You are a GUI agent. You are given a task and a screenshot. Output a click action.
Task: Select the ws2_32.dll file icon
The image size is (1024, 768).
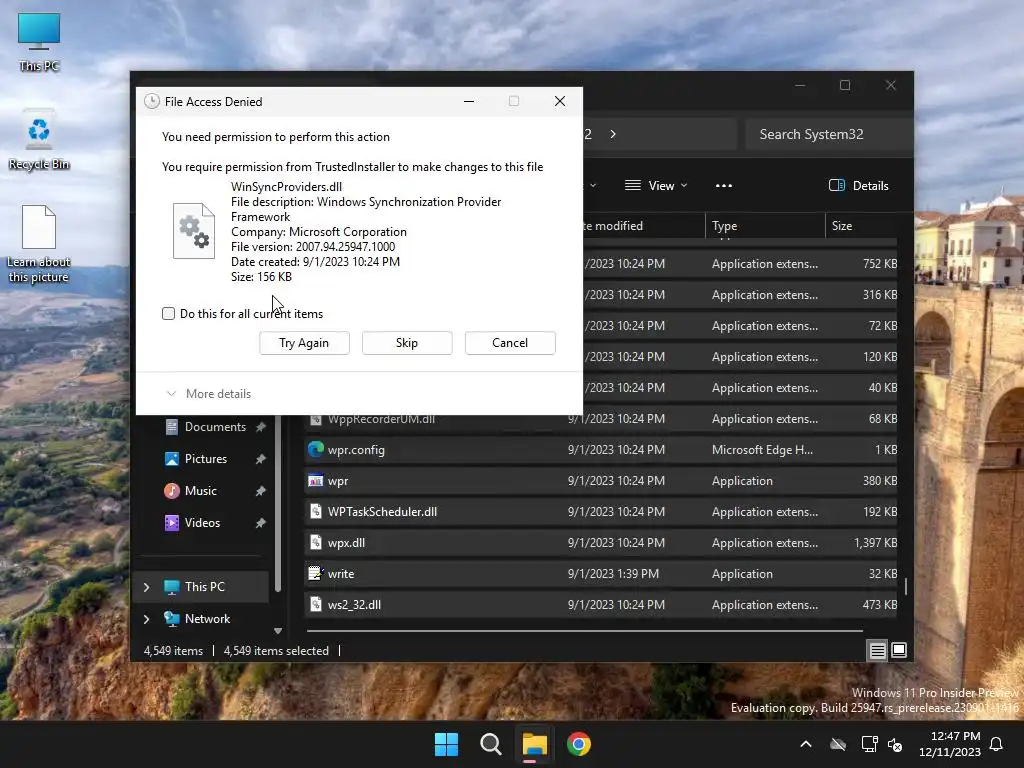click(315, 605)
